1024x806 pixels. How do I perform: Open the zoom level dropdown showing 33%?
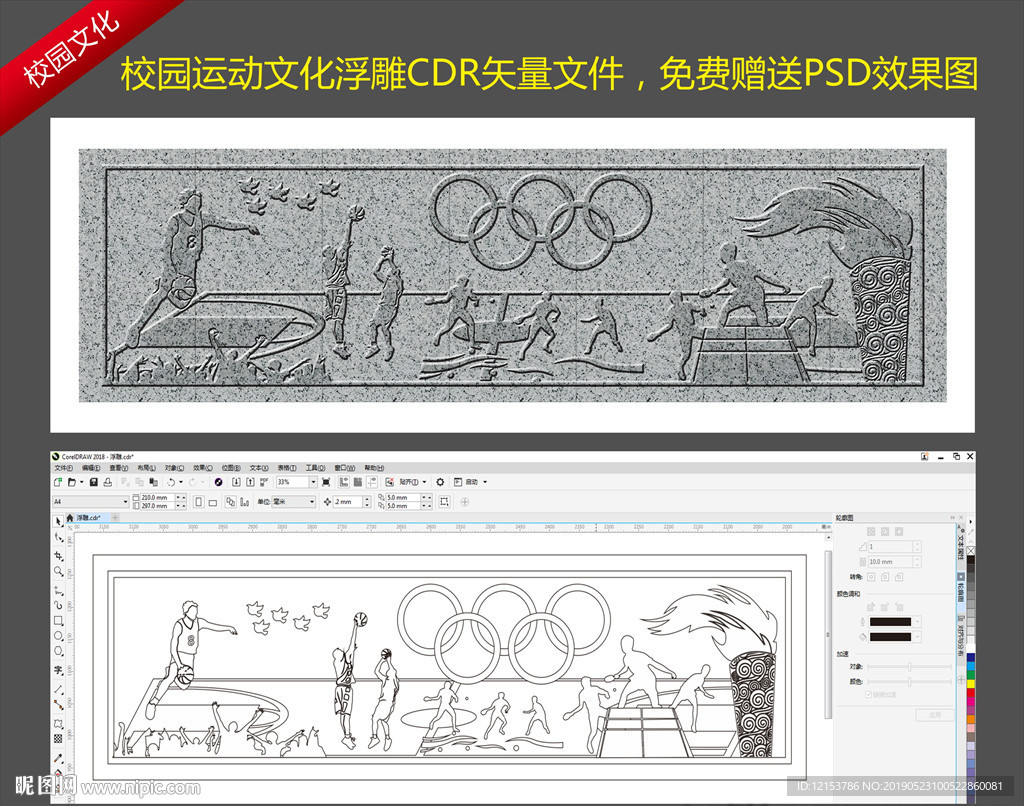(313, 482)
